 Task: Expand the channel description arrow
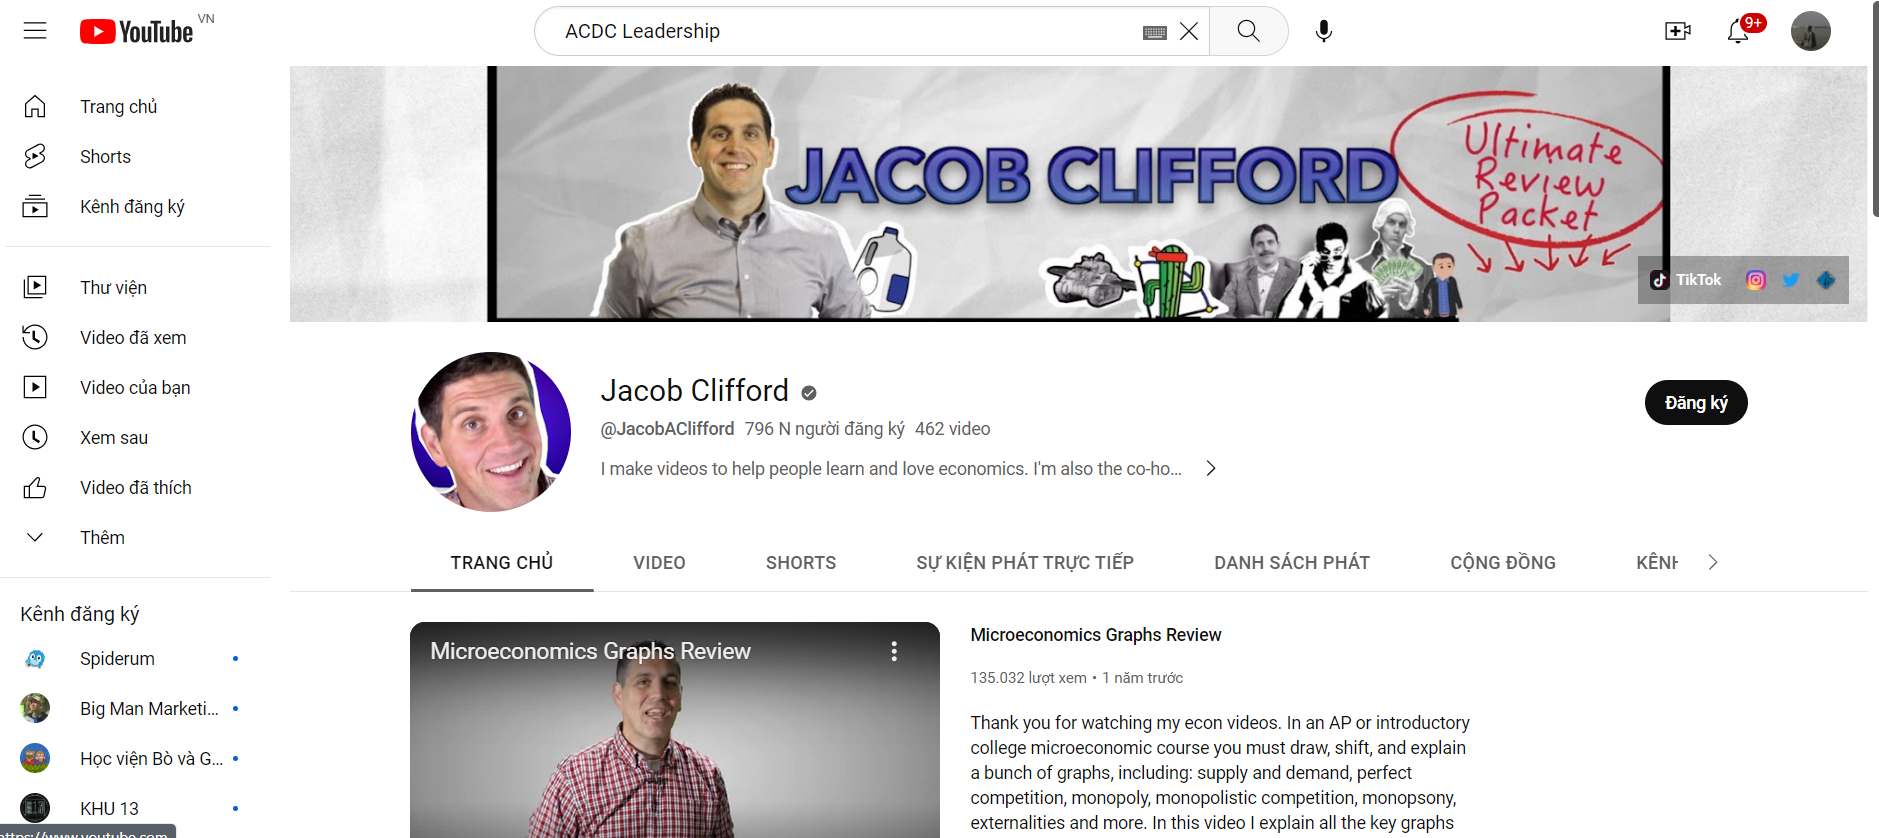(1210, 468)
